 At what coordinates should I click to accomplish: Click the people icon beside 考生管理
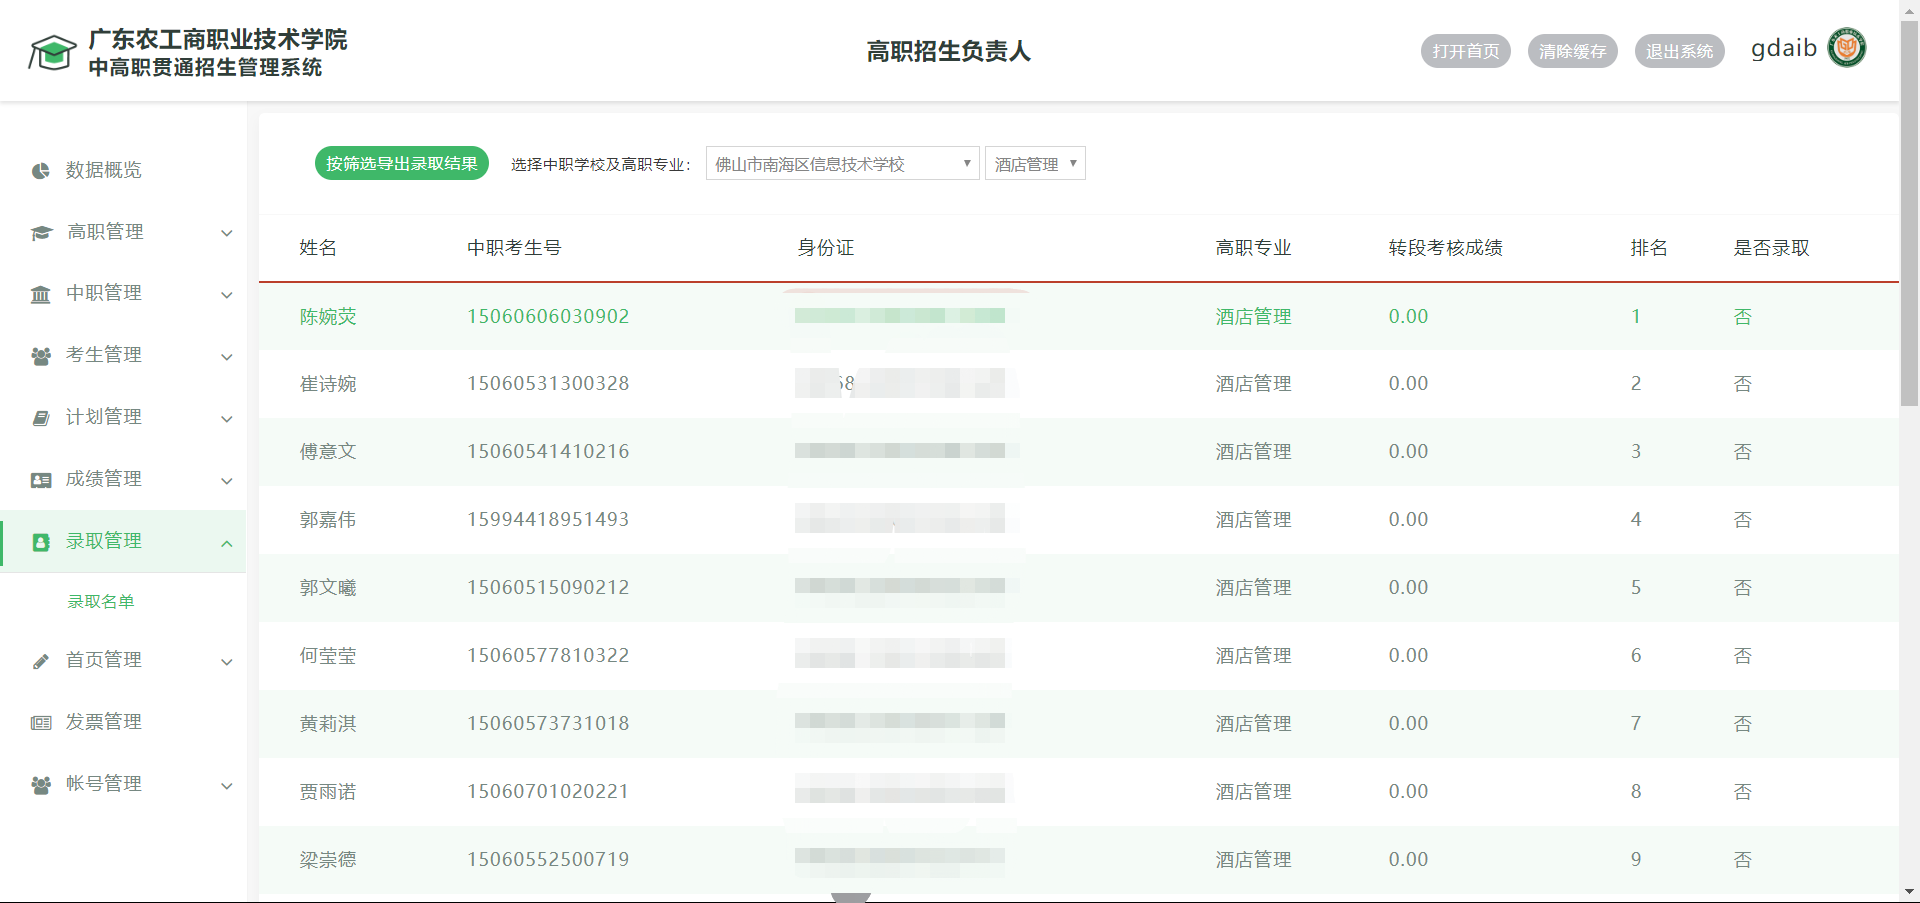click(41, 356)
